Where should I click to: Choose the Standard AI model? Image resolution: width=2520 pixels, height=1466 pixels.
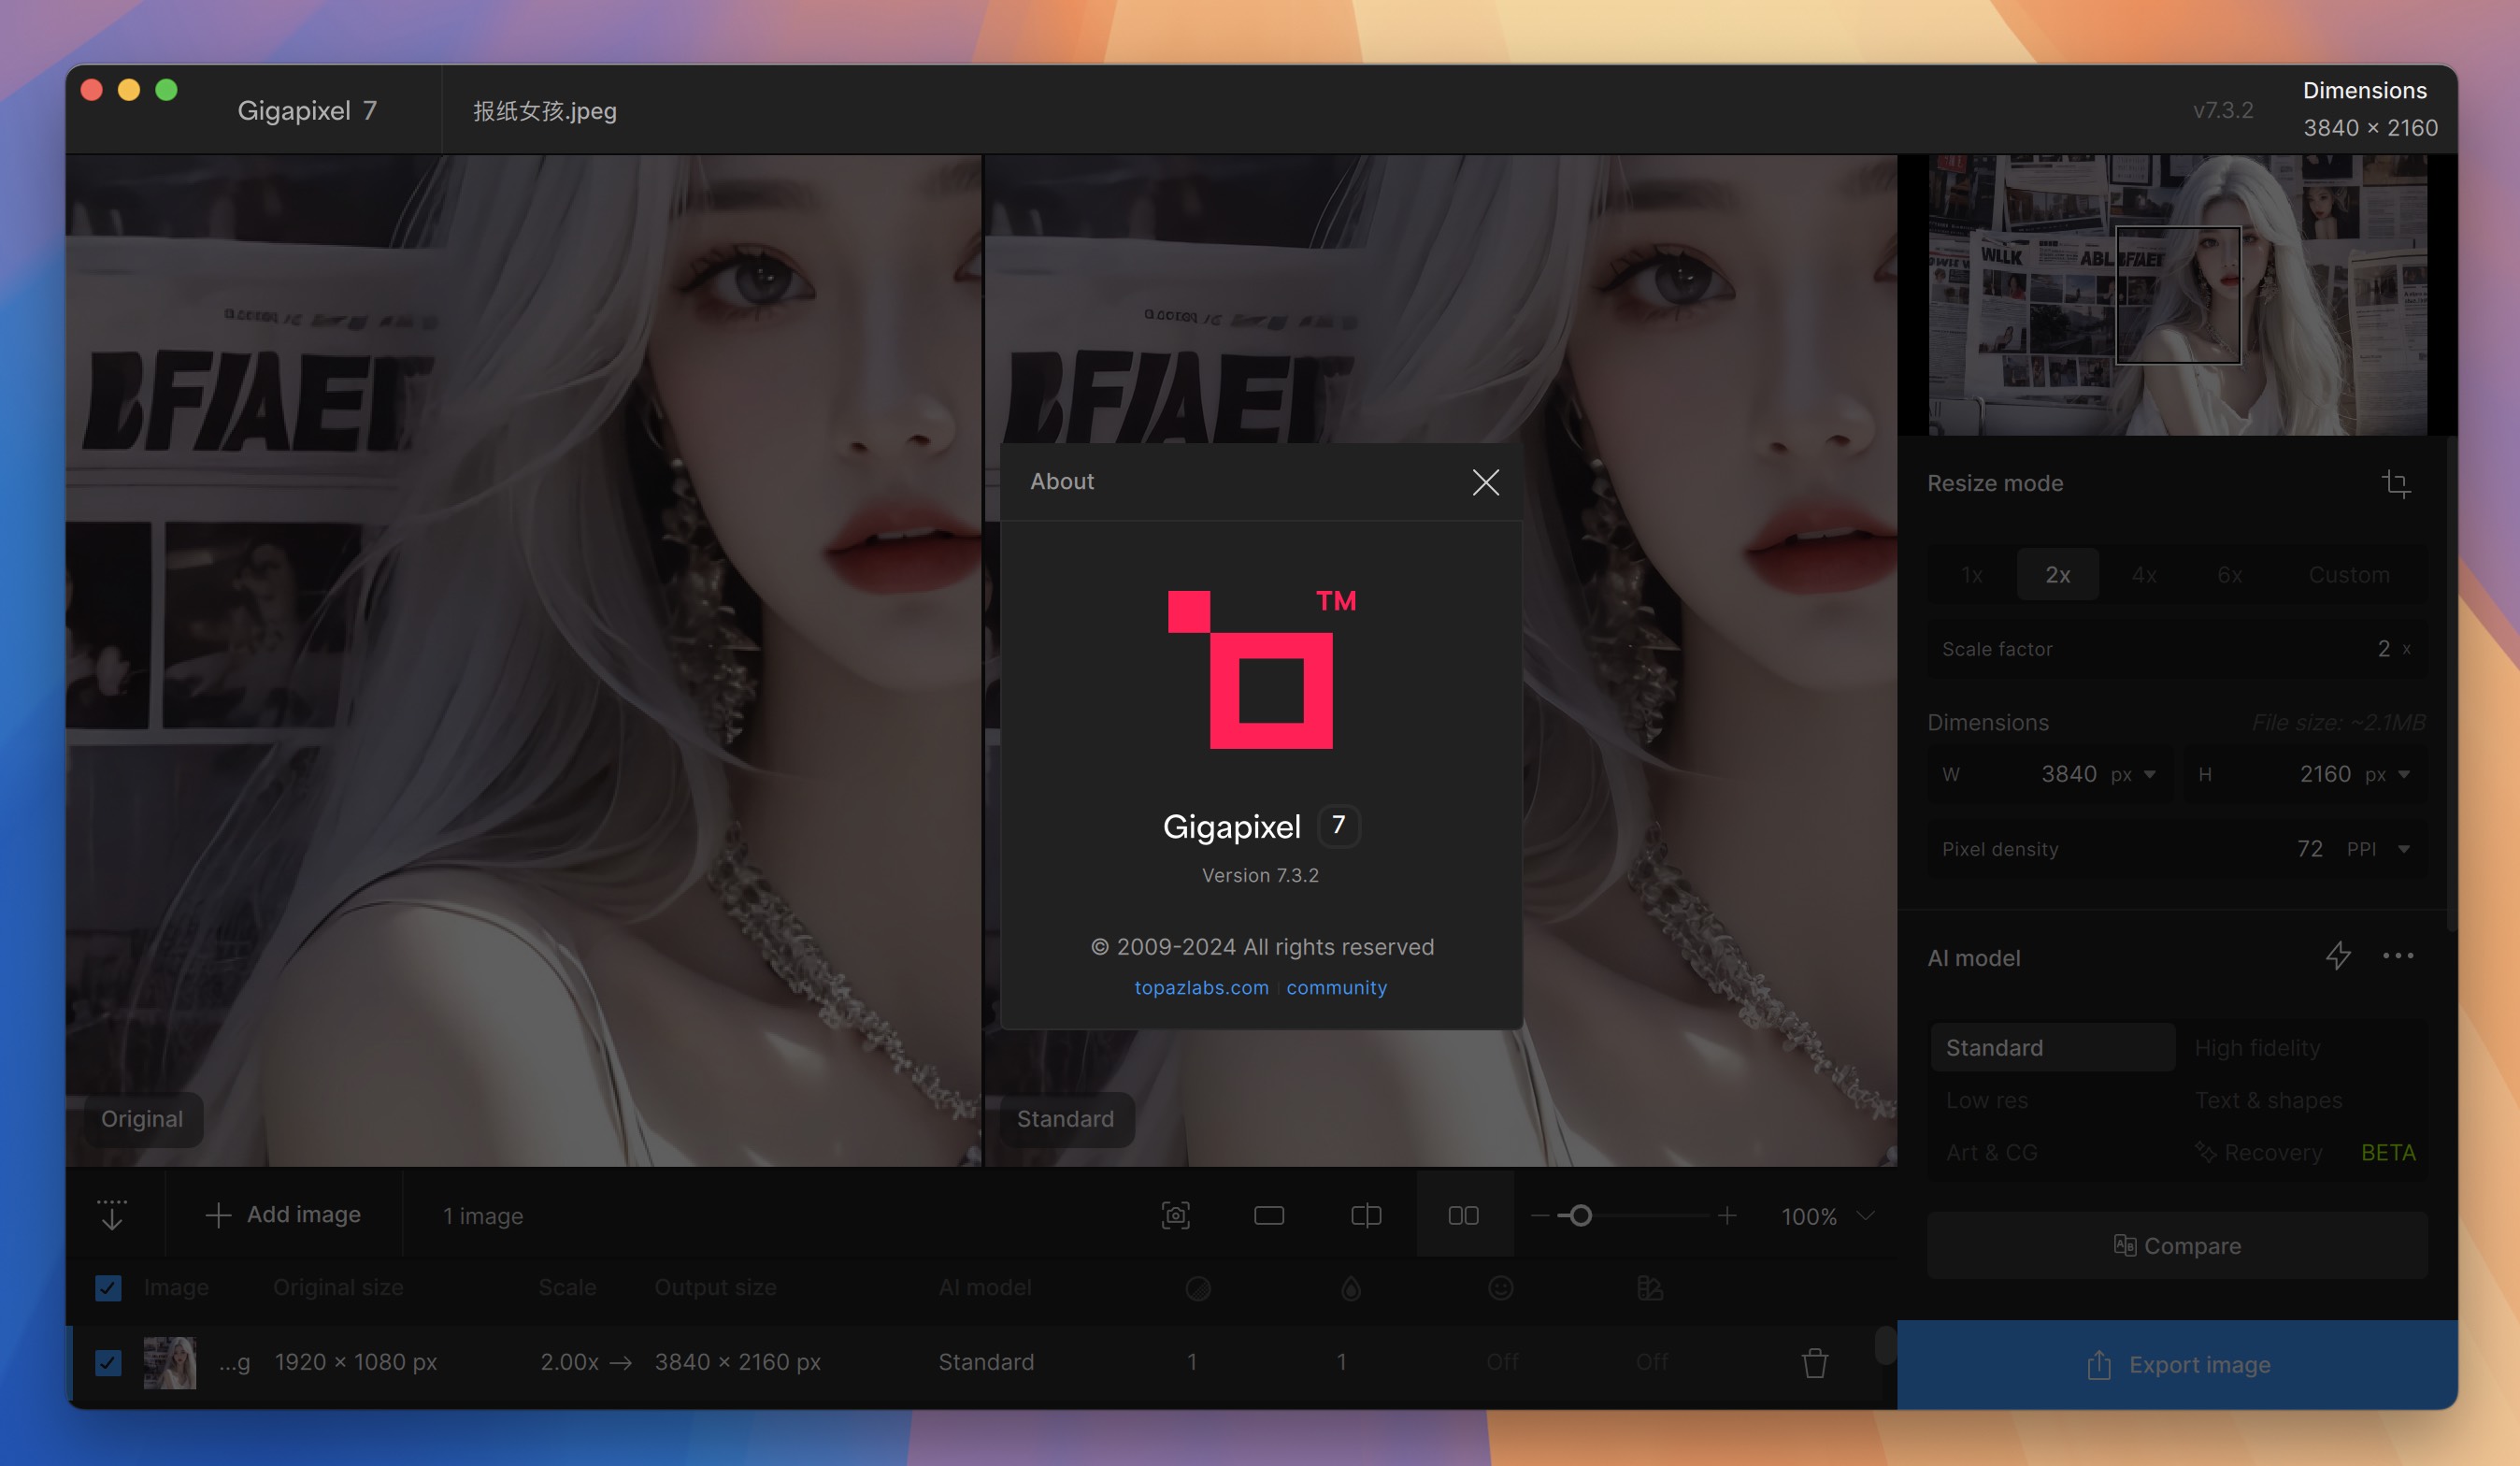pos(2053,1047)
